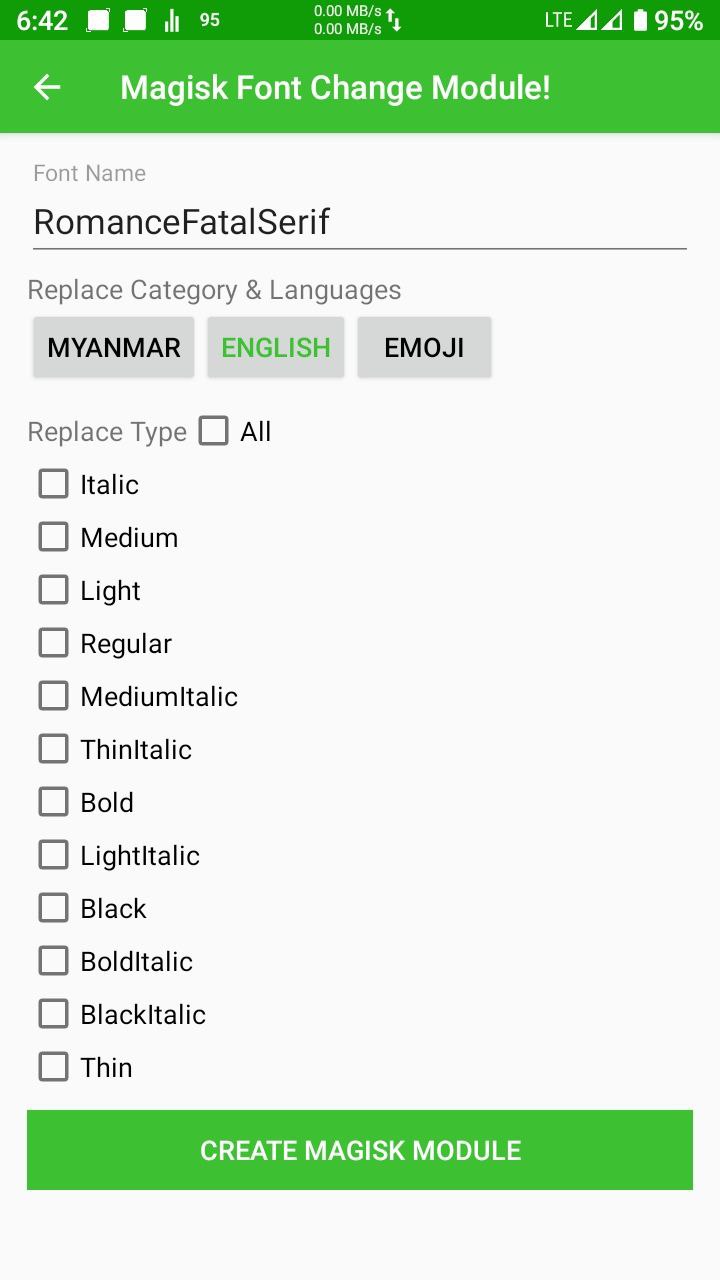
Task: Select the ENGLISH category button
Action: (x=276, y=347)
